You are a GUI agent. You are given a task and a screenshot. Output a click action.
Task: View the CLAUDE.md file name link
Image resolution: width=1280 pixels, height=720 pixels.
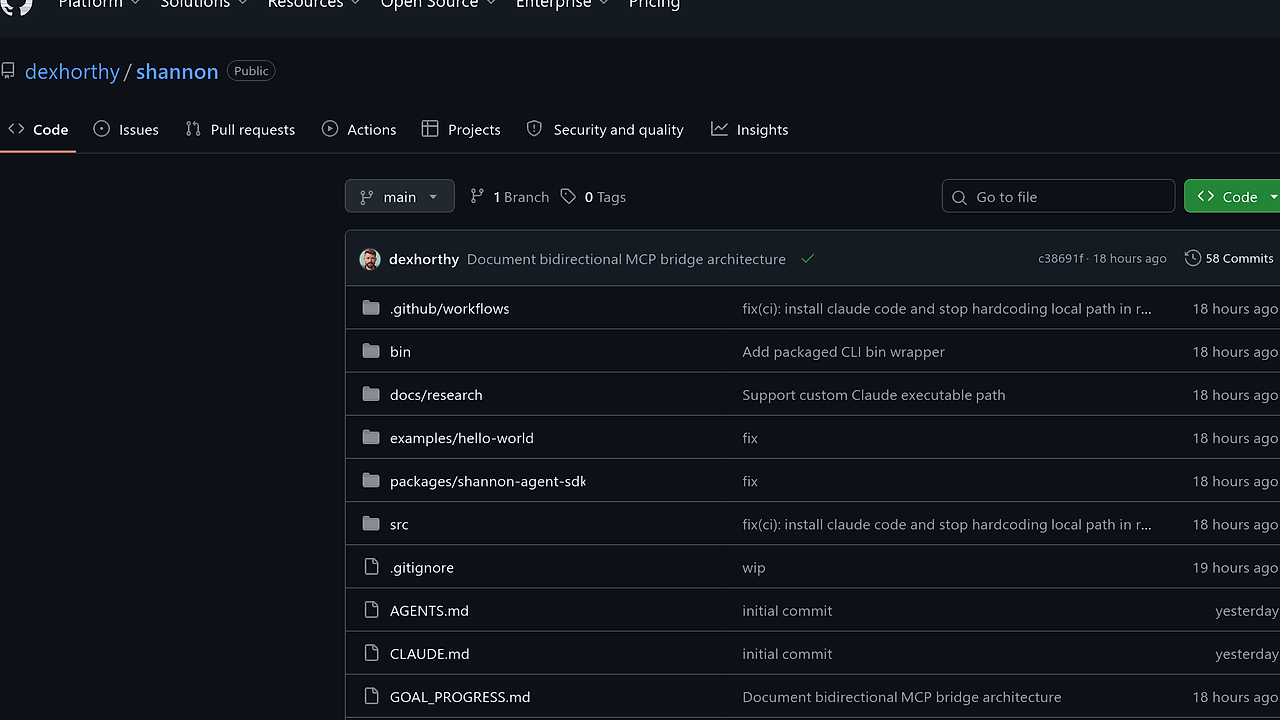coord(430,653)
